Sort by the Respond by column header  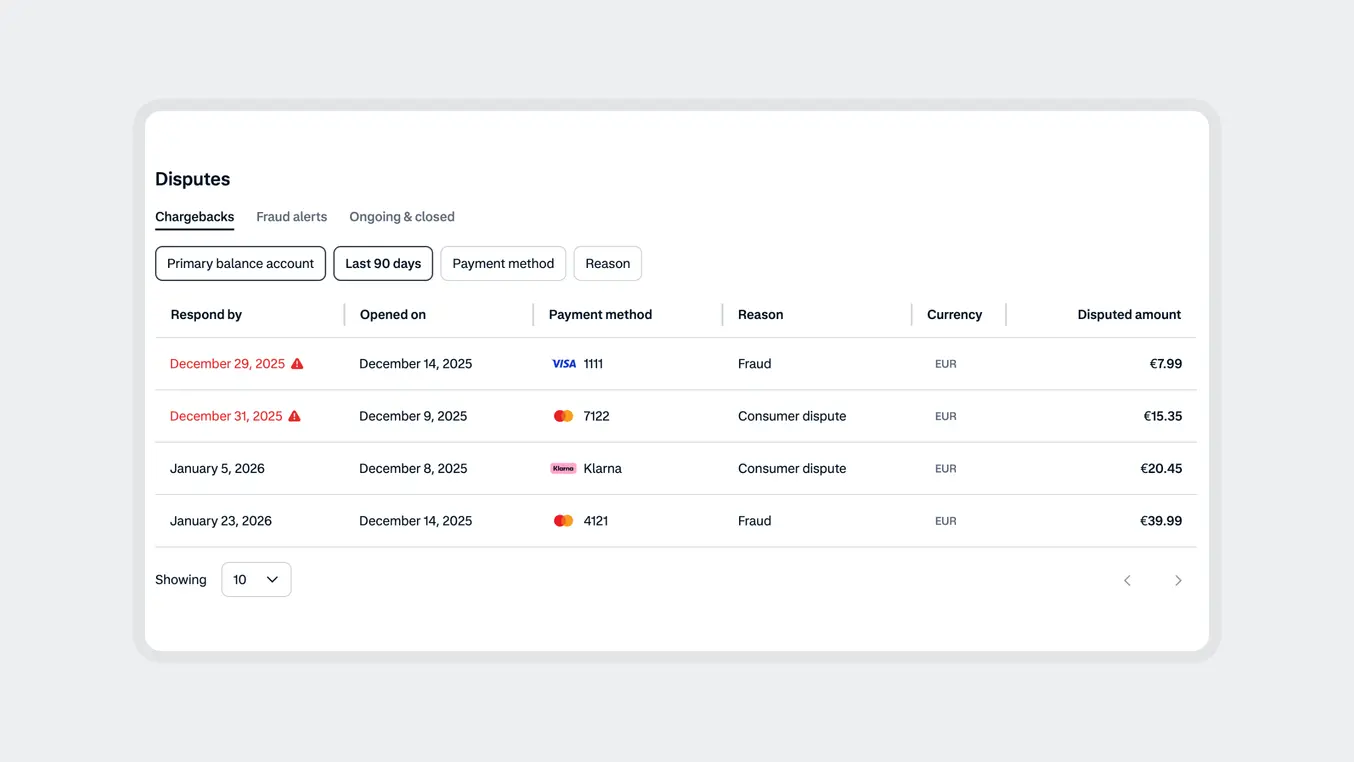pos(206,314)
